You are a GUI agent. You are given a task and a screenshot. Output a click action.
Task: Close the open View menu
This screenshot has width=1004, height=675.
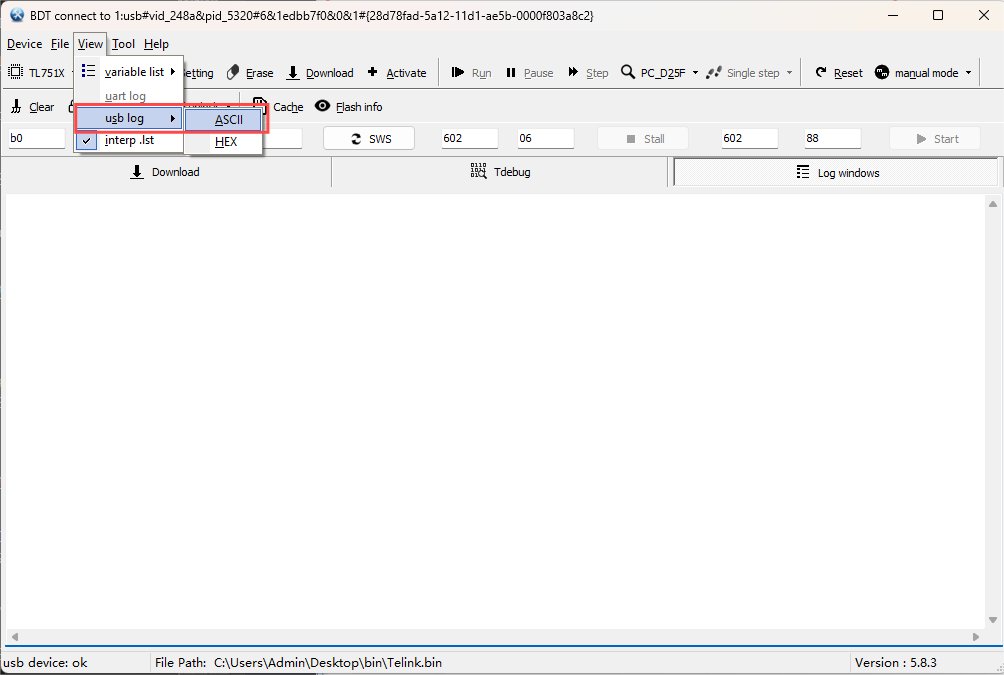[90, 44]
